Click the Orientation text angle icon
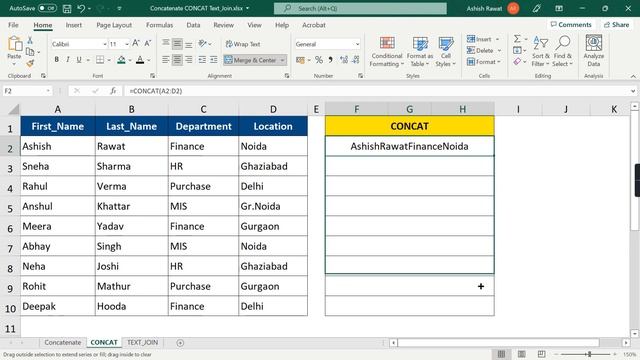640x360 pixels. (202, 43)
